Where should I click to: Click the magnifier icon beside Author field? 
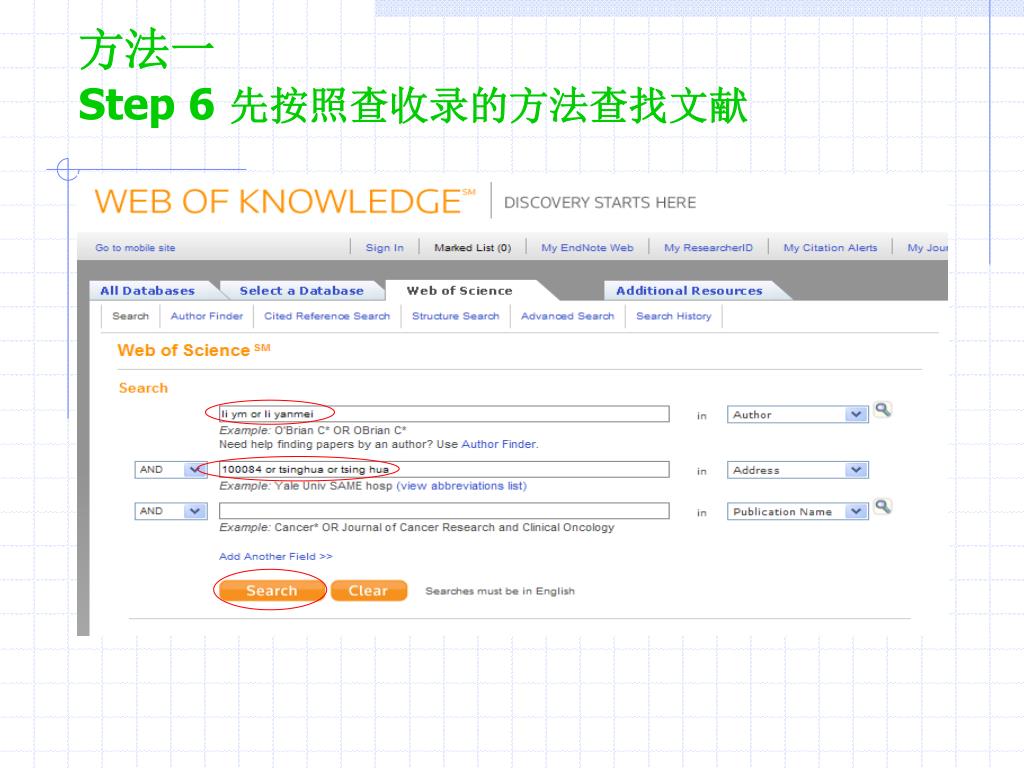click(x=883, y=410)
